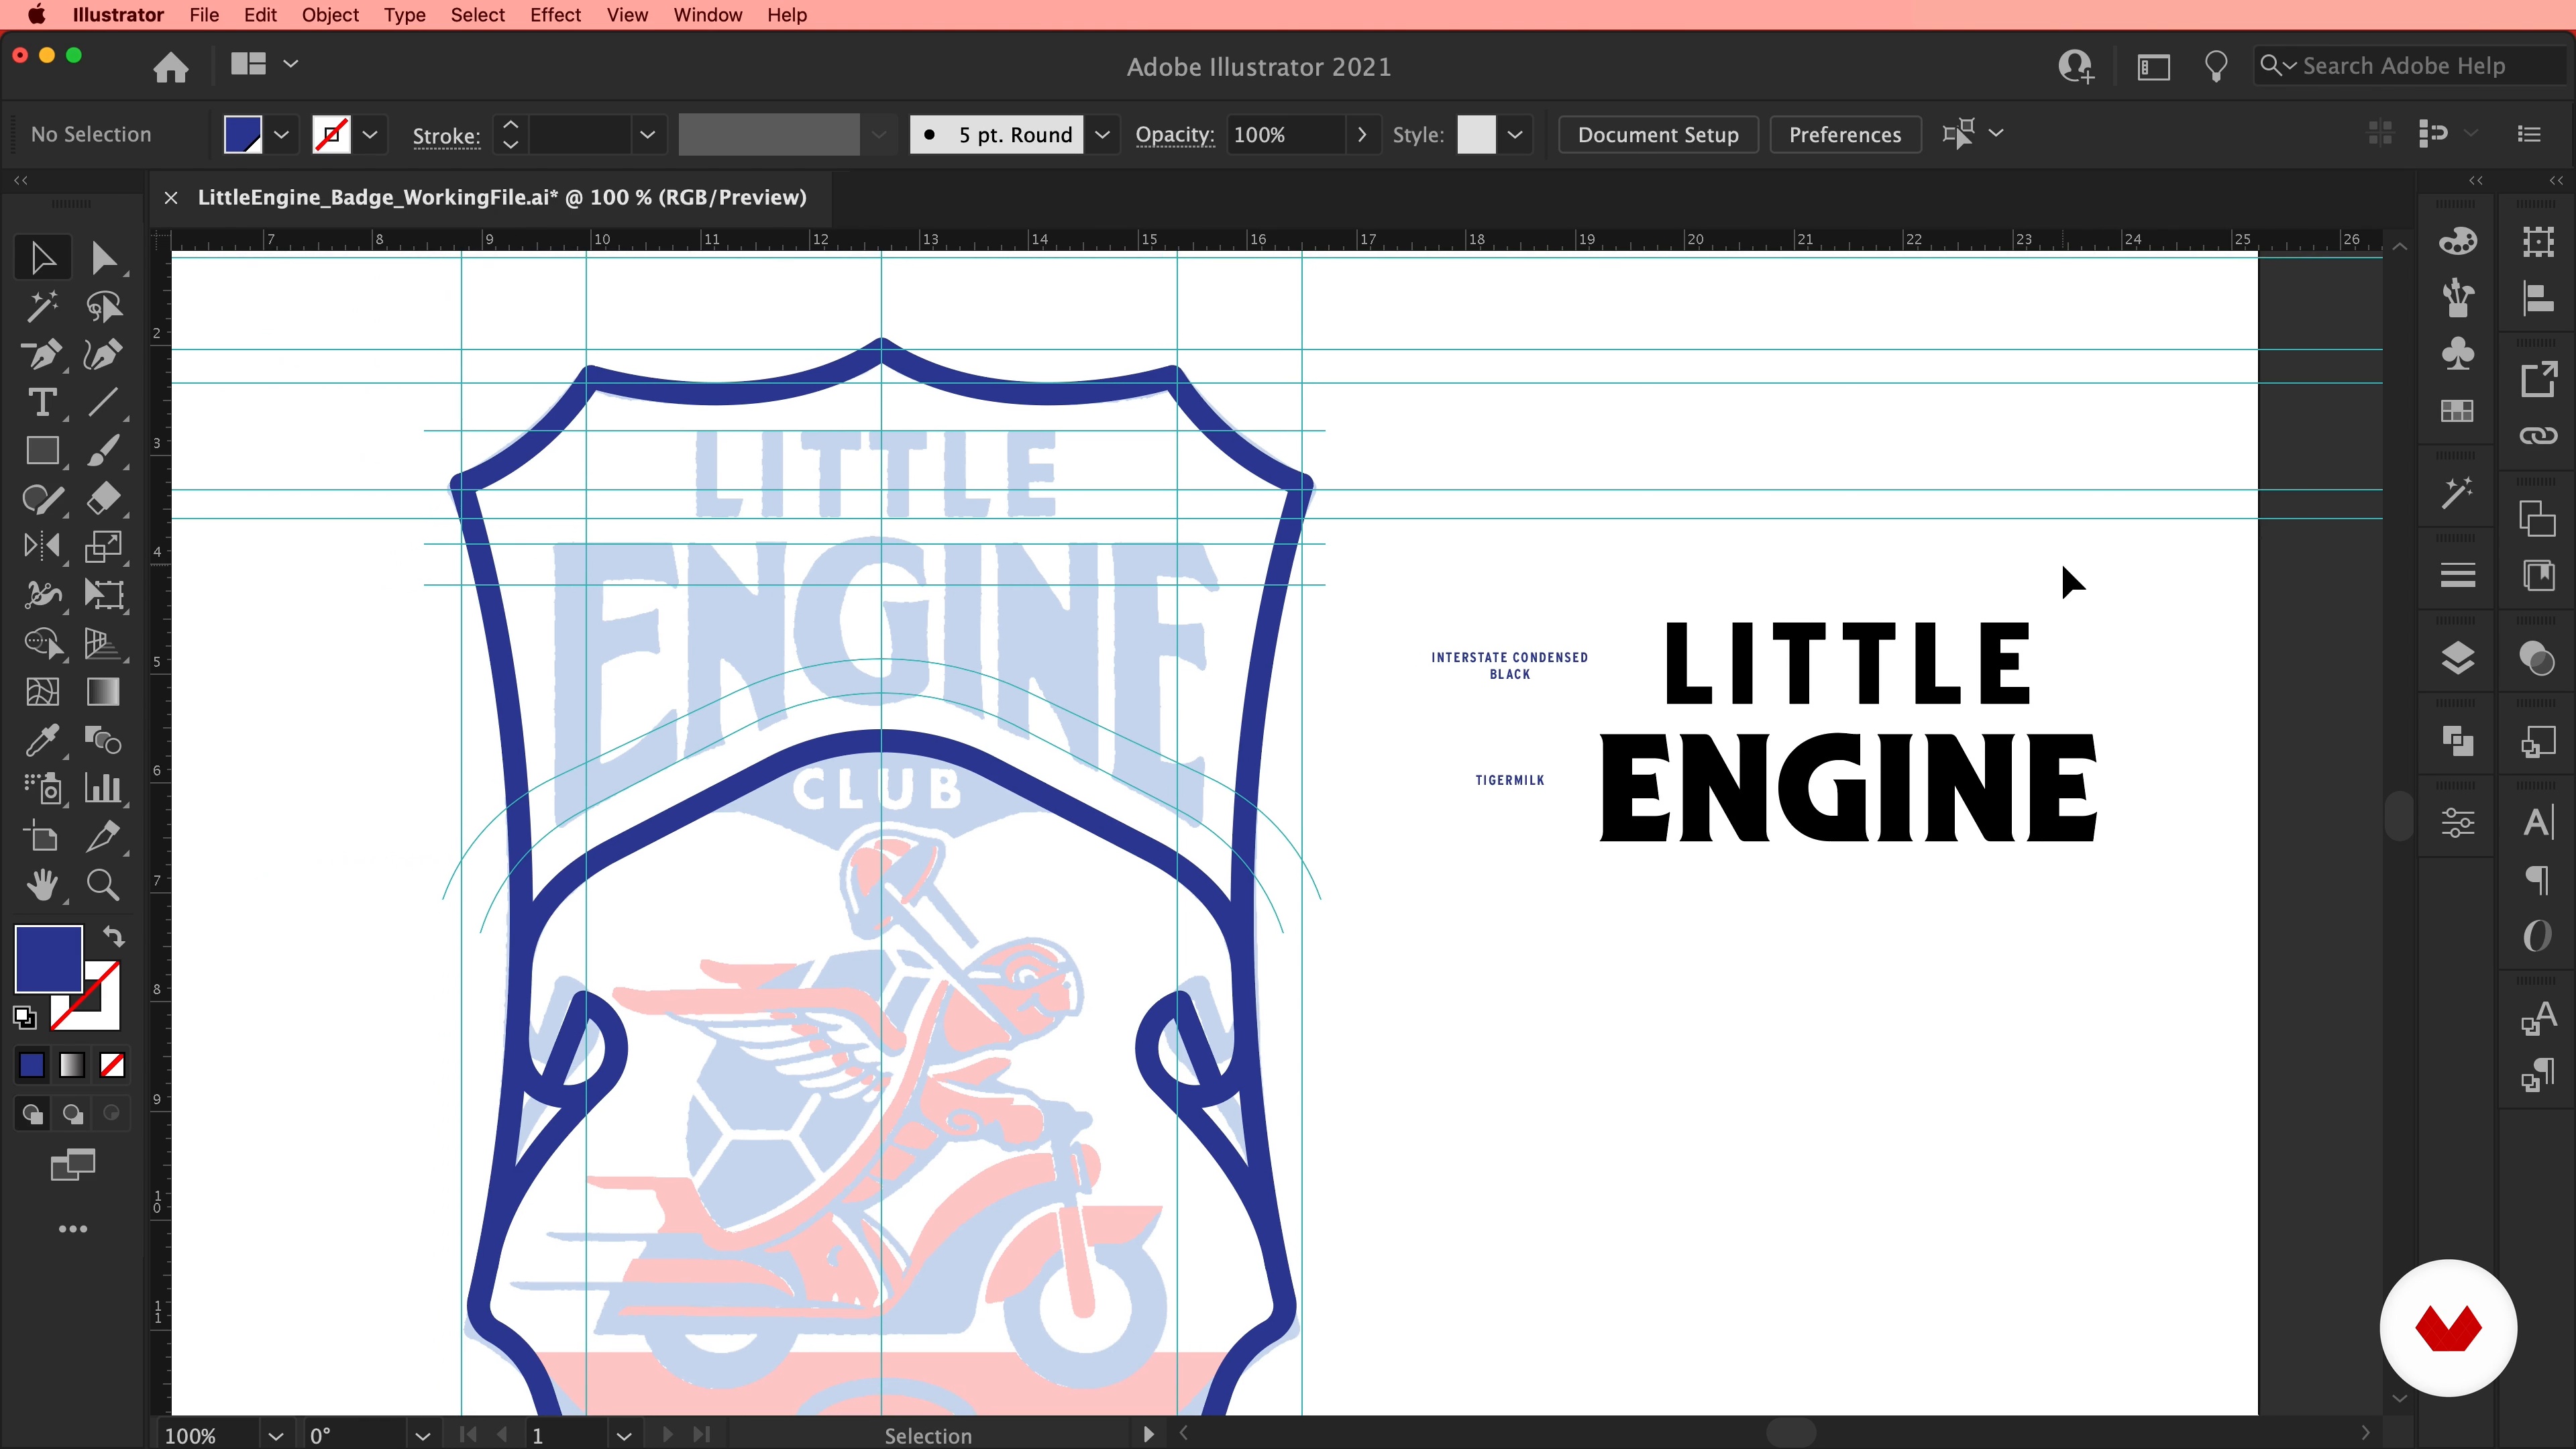The image size is (2576, 1449).
Task: Open the Object menu
Action: click(x=330, y=15)
